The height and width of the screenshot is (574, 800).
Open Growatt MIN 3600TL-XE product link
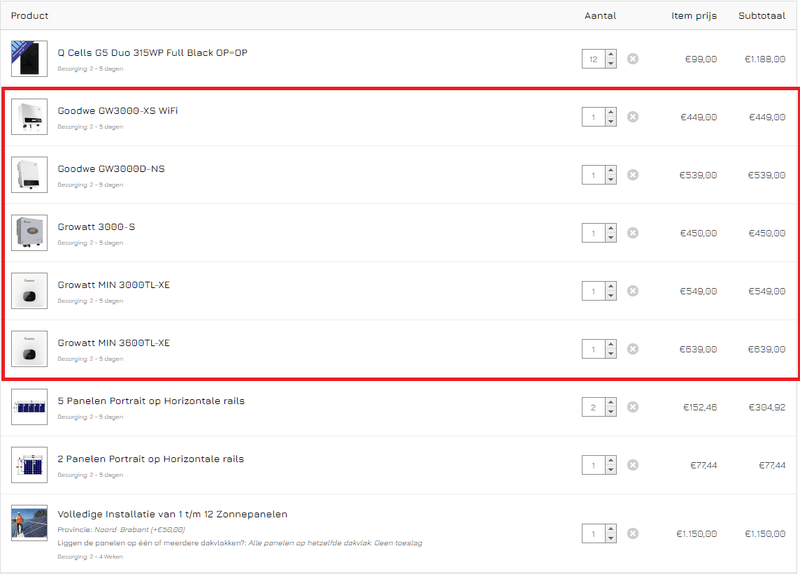pyautogui.click(x=114, y=343)
